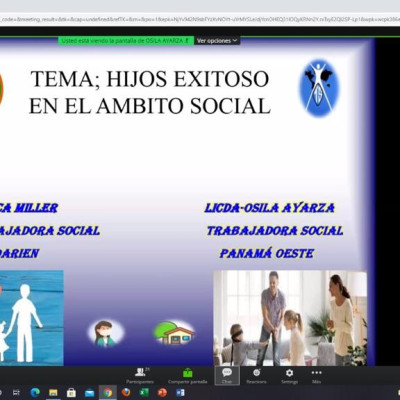400x400 pixels.
Task: Click the browser address bar URL
Action: [200, 19]
